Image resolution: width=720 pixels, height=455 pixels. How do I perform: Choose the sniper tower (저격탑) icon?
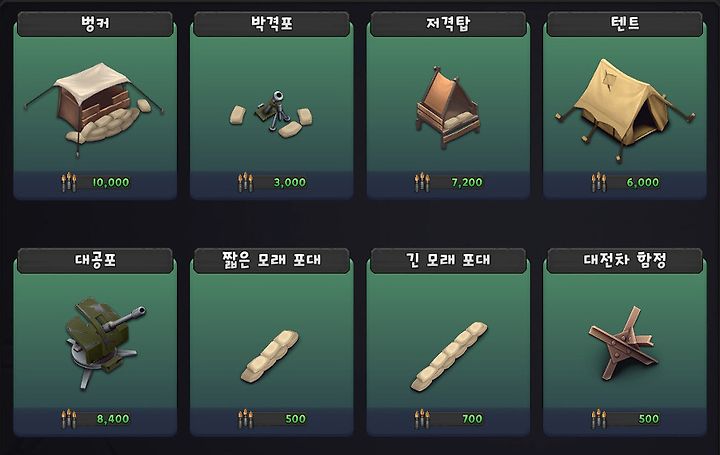coord(447,107)
